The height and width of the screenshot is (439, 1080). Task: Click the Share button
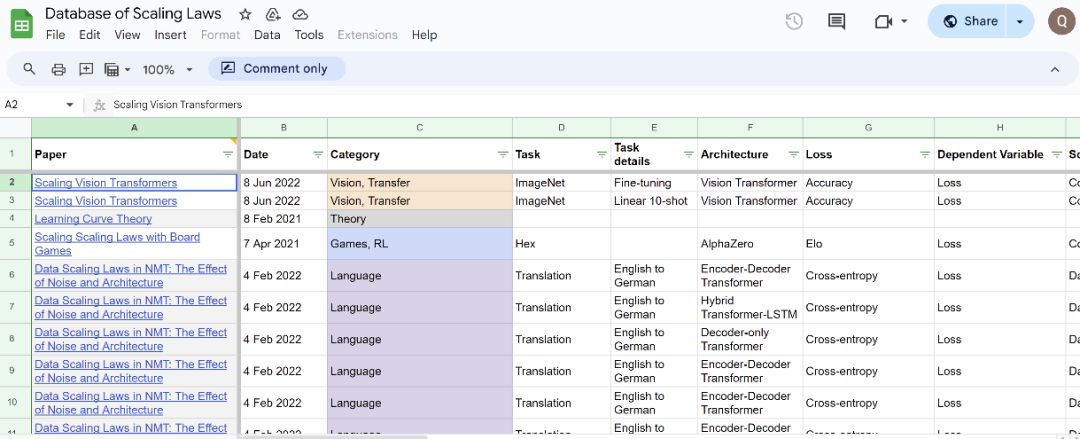(x=970, y=21)
